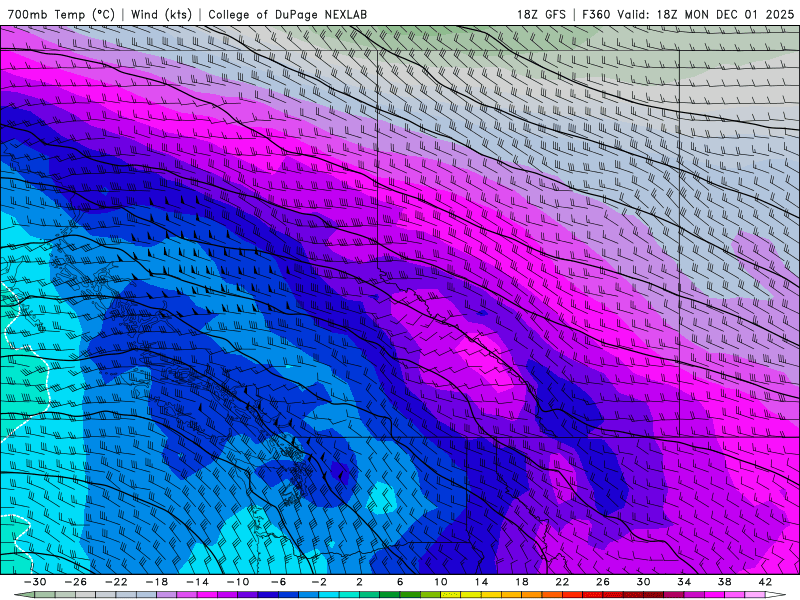This screenshot has height=600, width=800.
Task: Click the '18' color scale label
Action: click(521, 582)
